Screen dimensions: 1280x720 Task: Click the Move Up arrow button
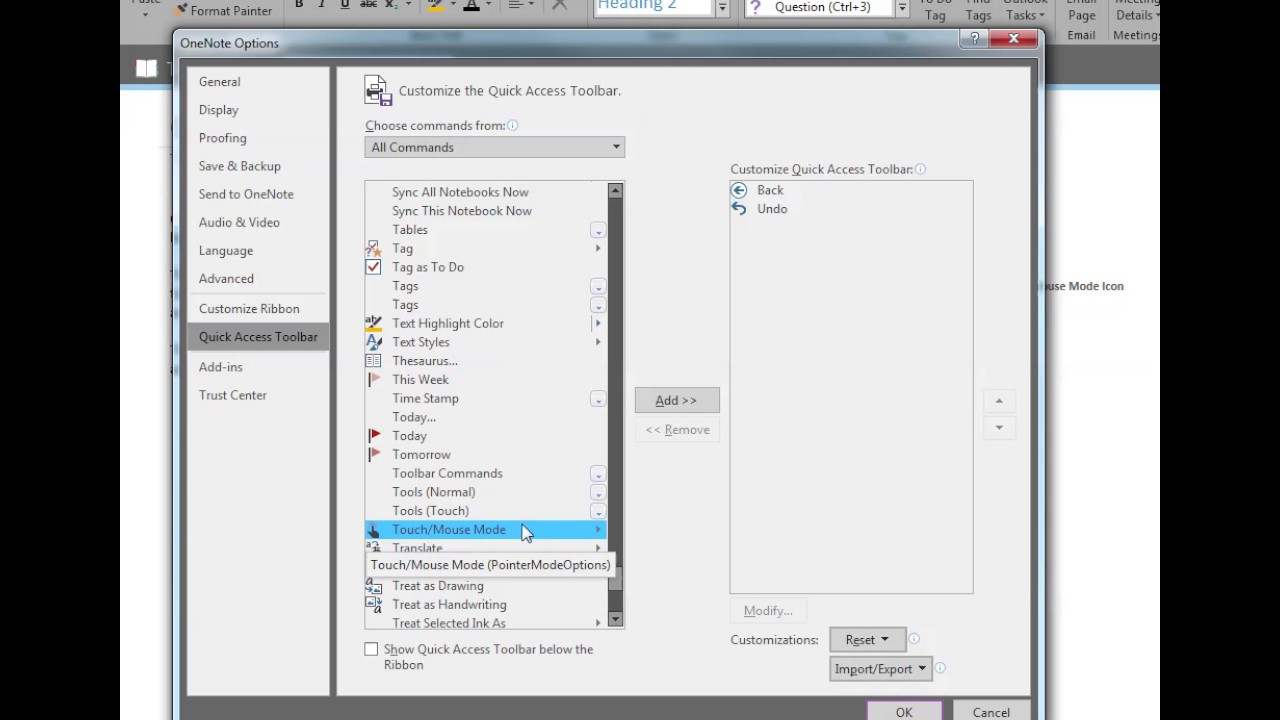point(999,401)
